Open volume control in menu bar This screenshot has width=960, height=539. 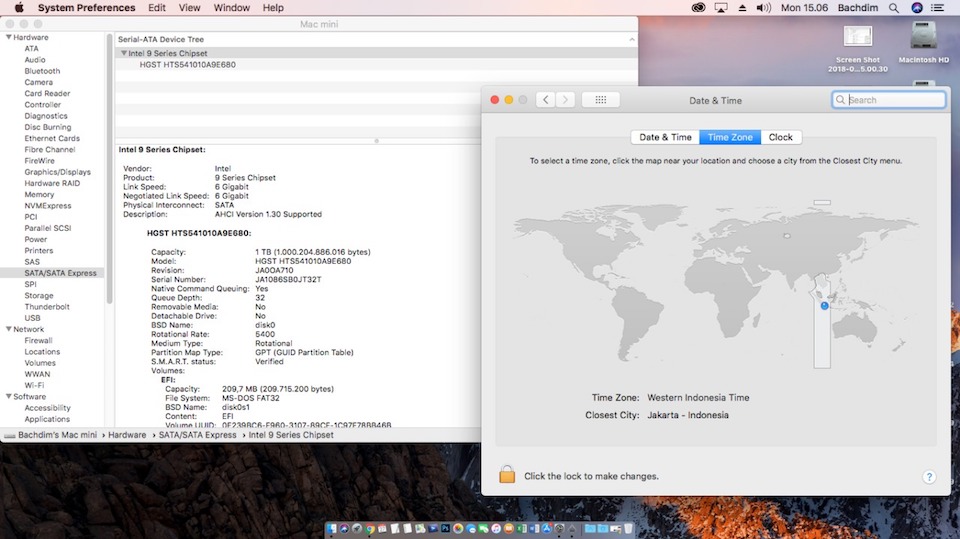[763, 7]
